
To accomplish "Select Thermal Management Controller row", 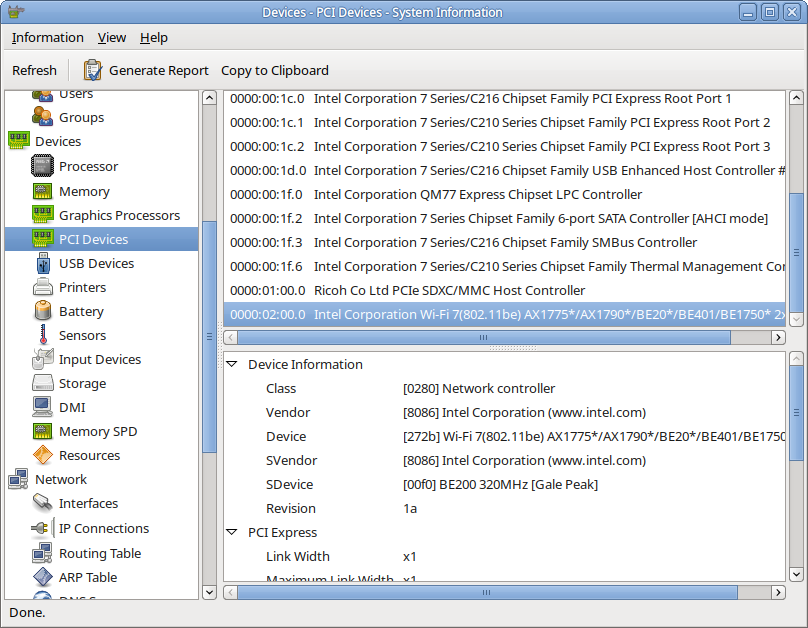I will [504, 266].
